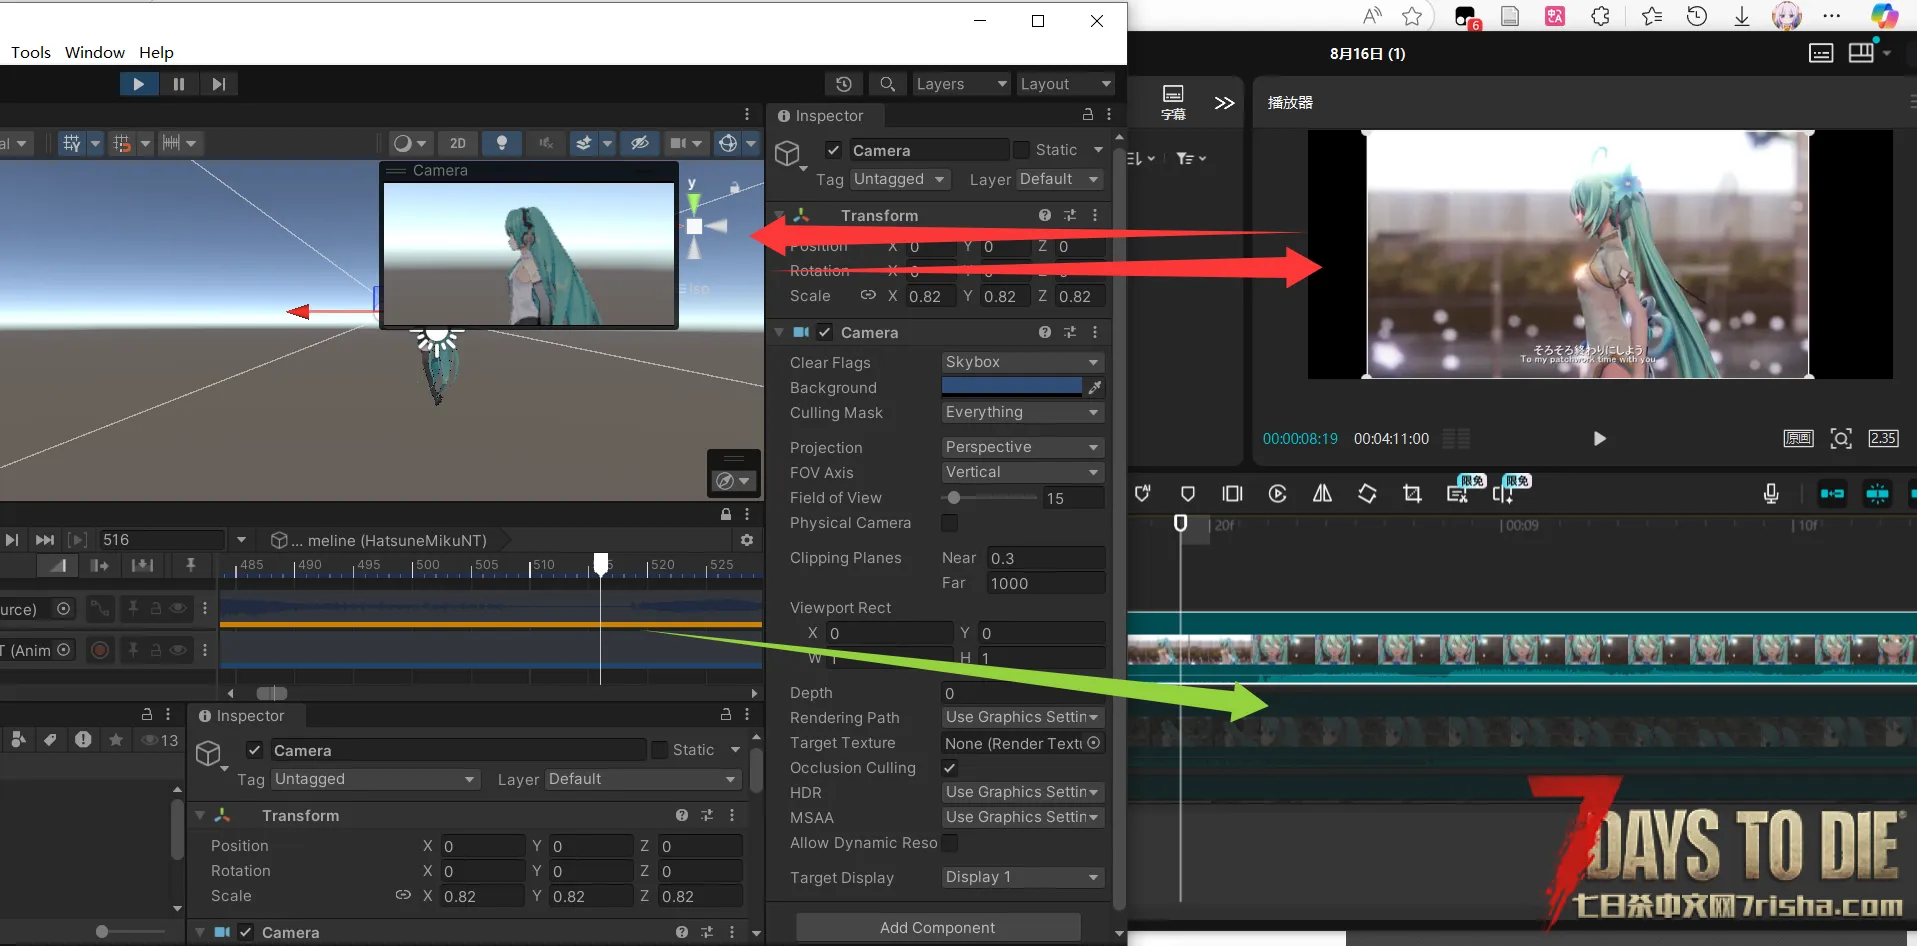1917x946 pixels.
Task: Click the timeline marker pin icon
Action: point(190,566)
